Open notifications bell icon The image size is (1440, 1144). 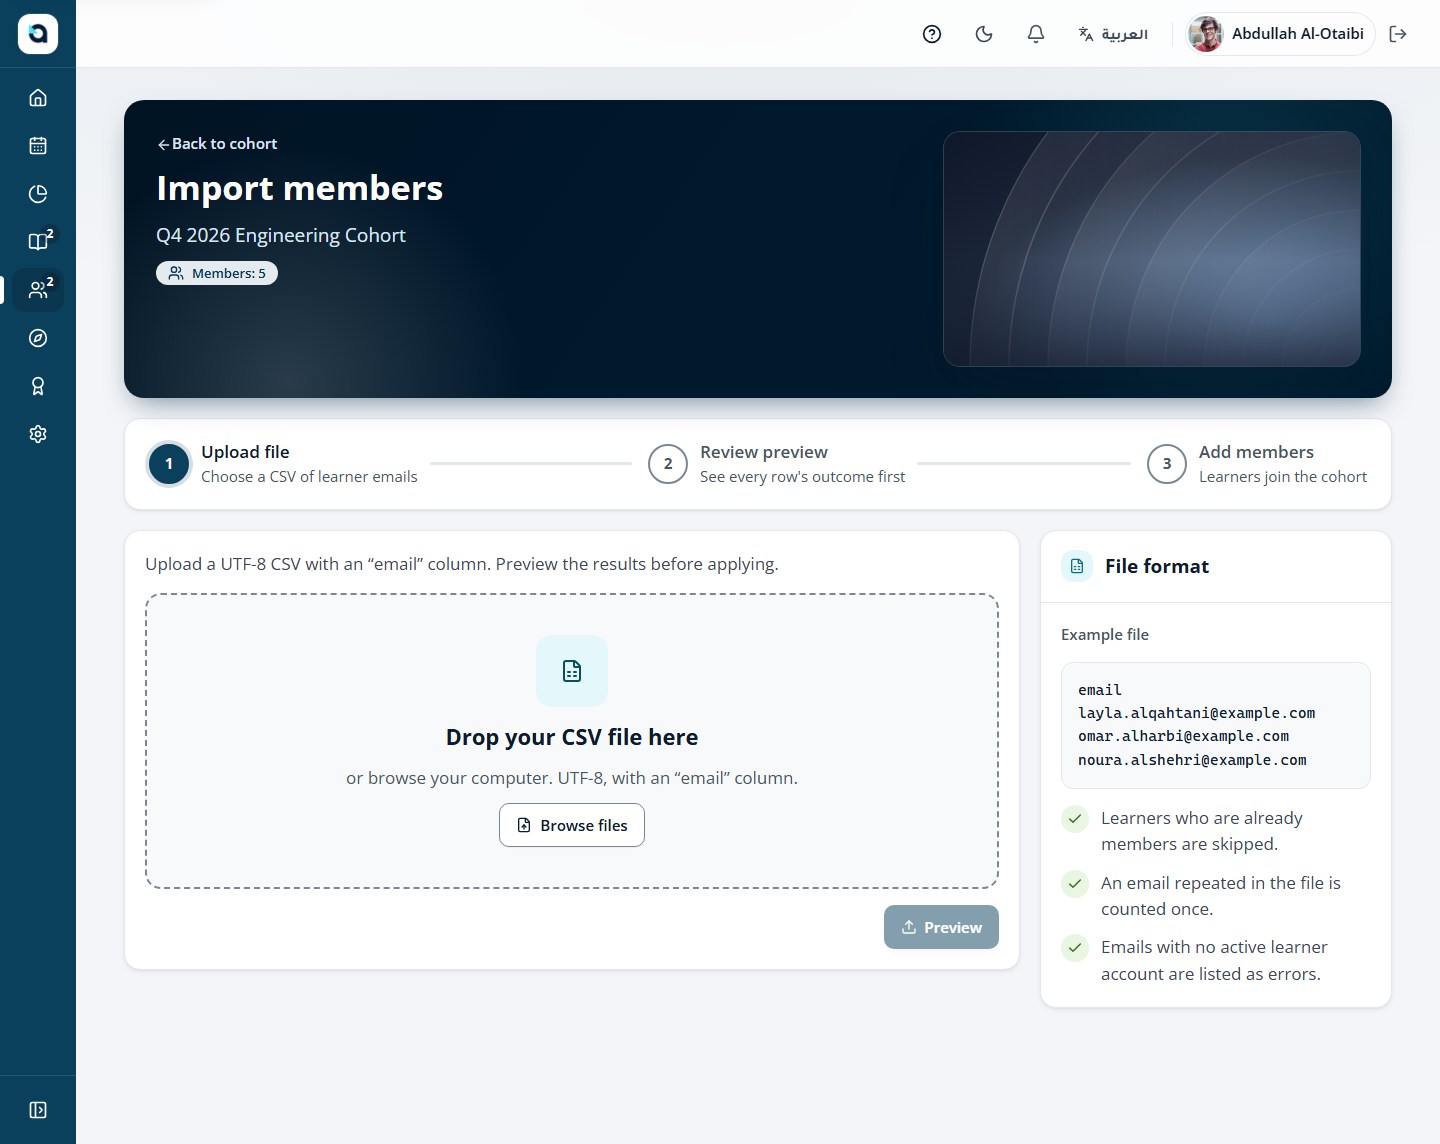[1036, 34]
